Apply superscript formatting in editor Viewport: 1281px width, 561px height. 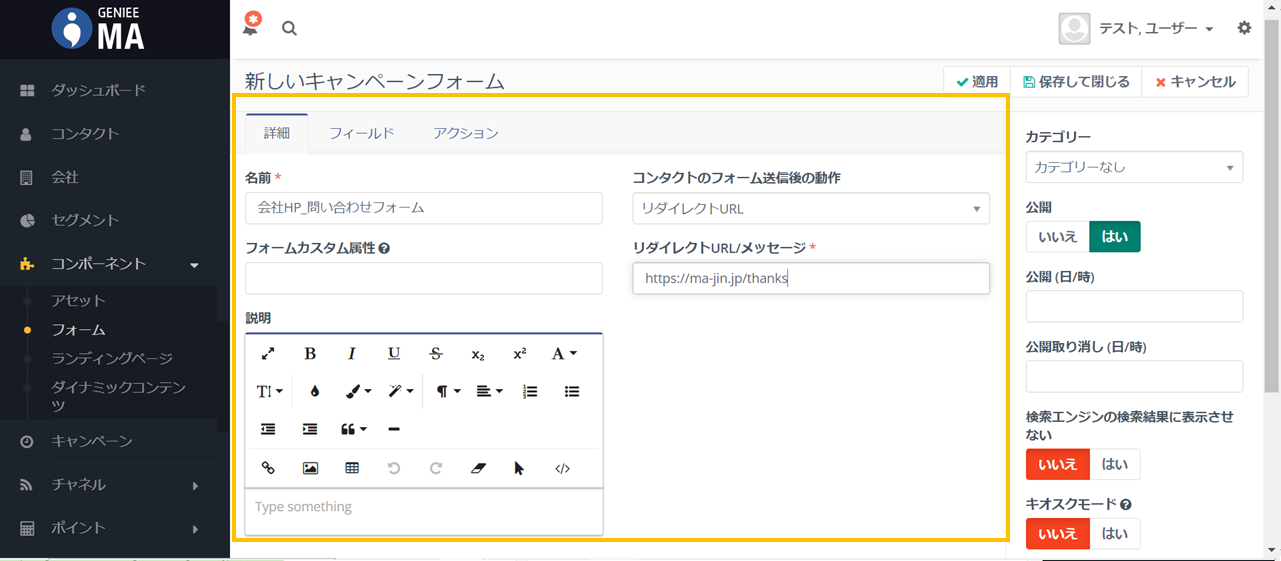click(520, 353)
